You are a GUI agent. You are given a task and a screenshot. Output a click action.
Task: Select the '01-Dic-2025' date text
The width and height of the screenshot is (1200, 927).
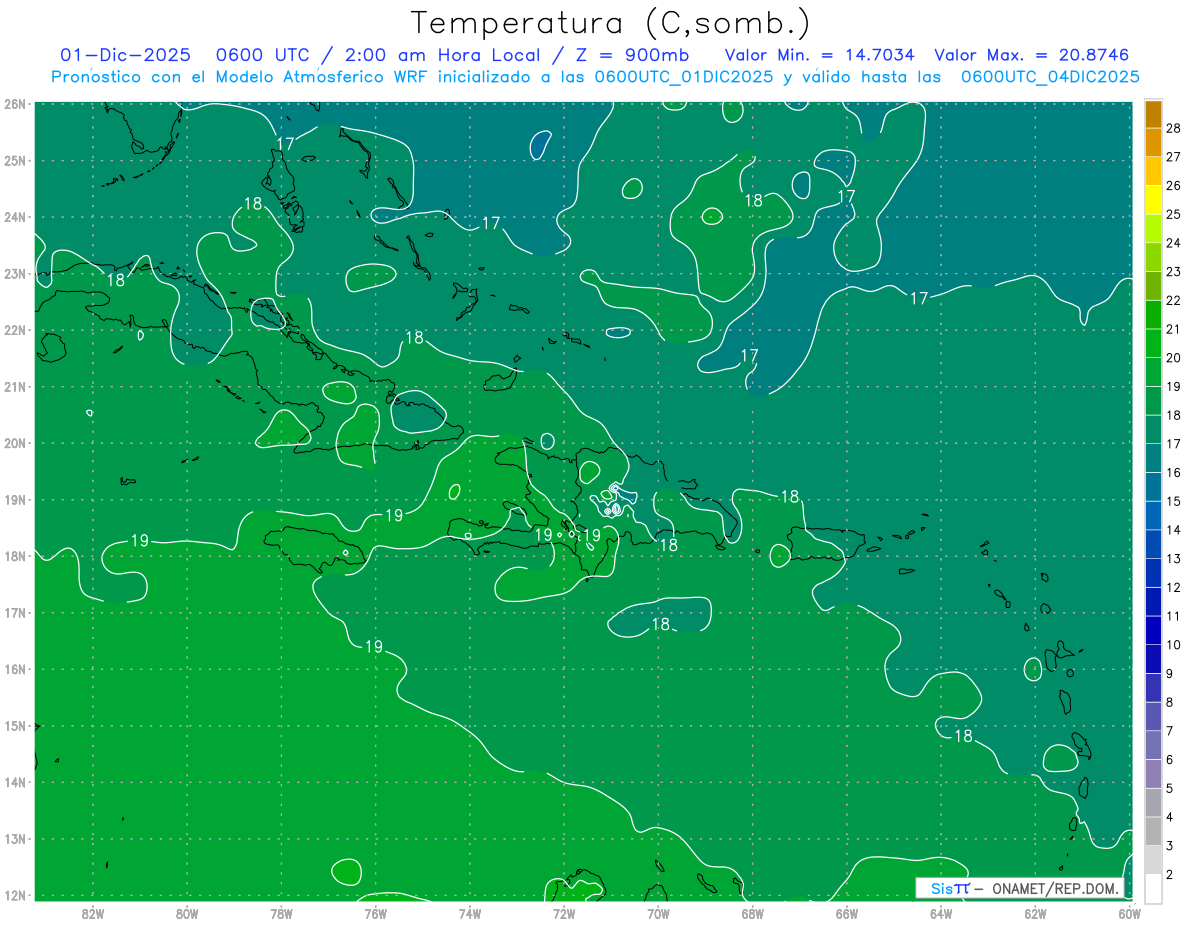click(x=125, y=55)
